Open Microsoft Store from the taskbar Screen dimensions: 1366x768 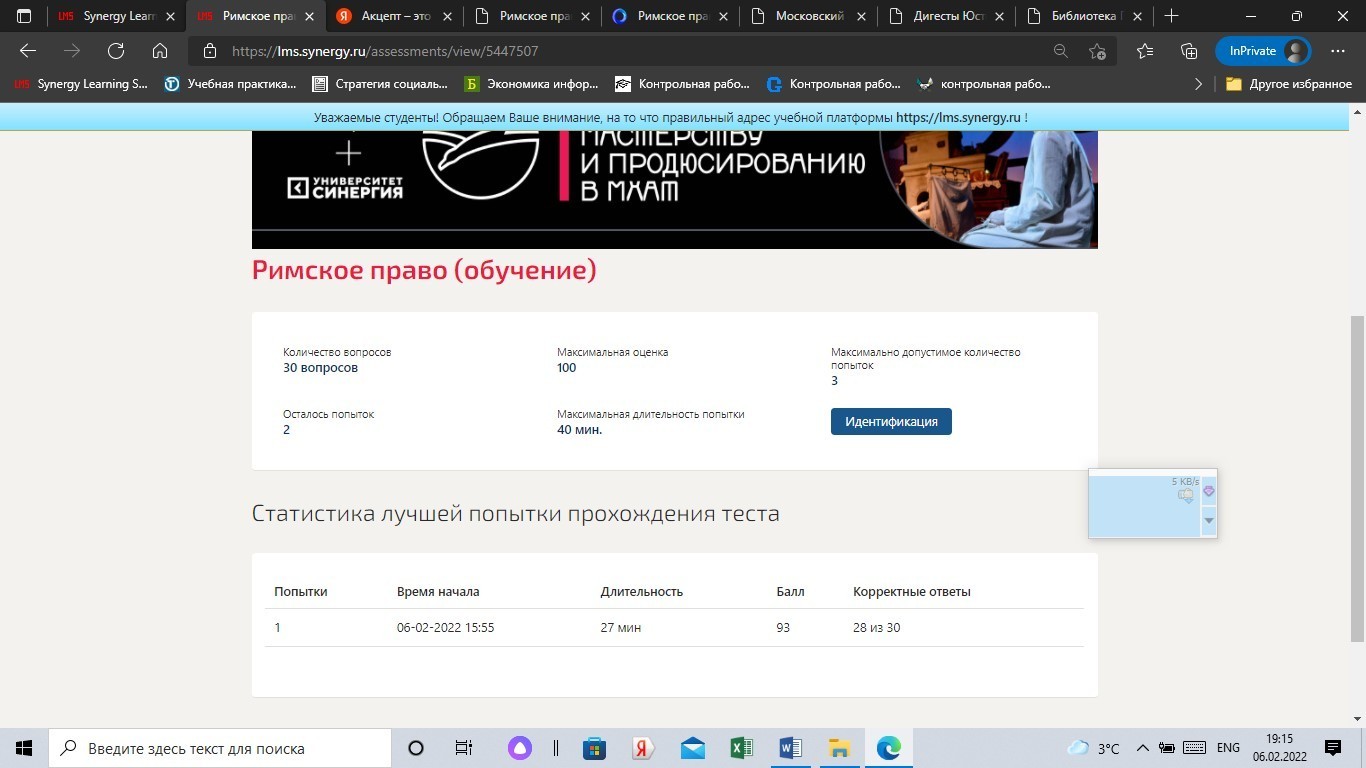pyautogui.click(x=595, y=748)
